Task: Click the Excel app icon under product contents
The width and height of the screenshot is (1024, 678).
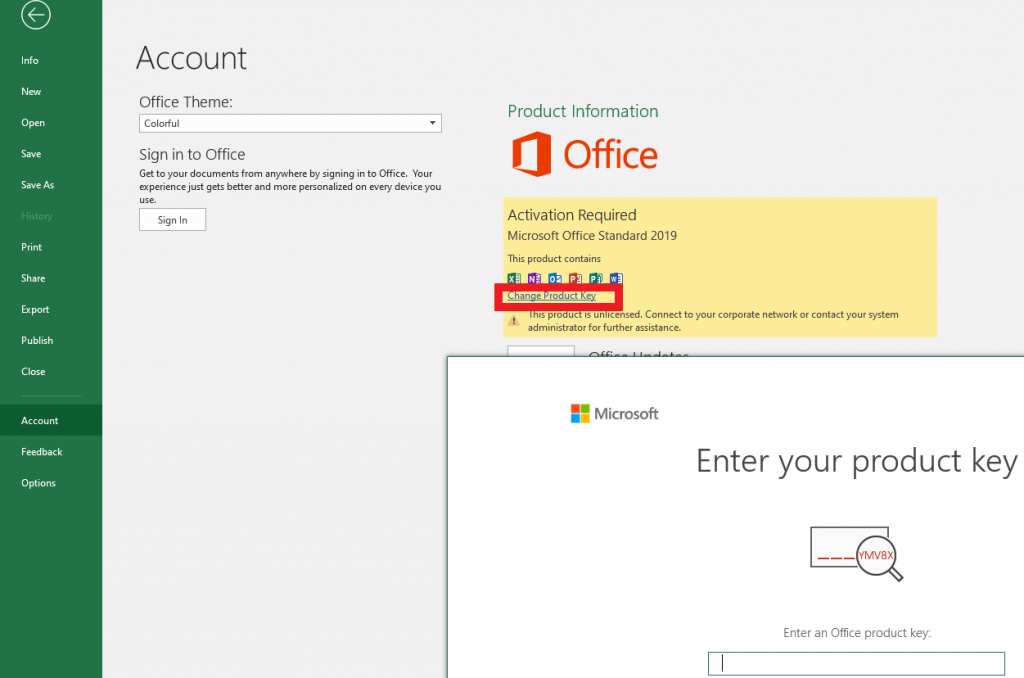Action: click(x=513, y=278)
